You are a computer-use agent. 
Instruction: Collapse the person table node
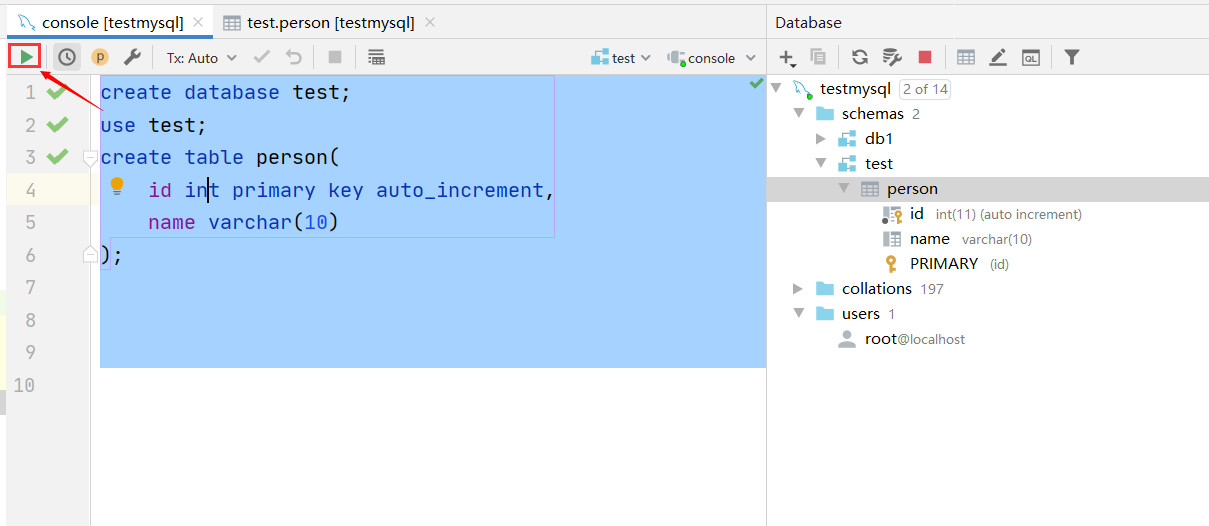844,189
